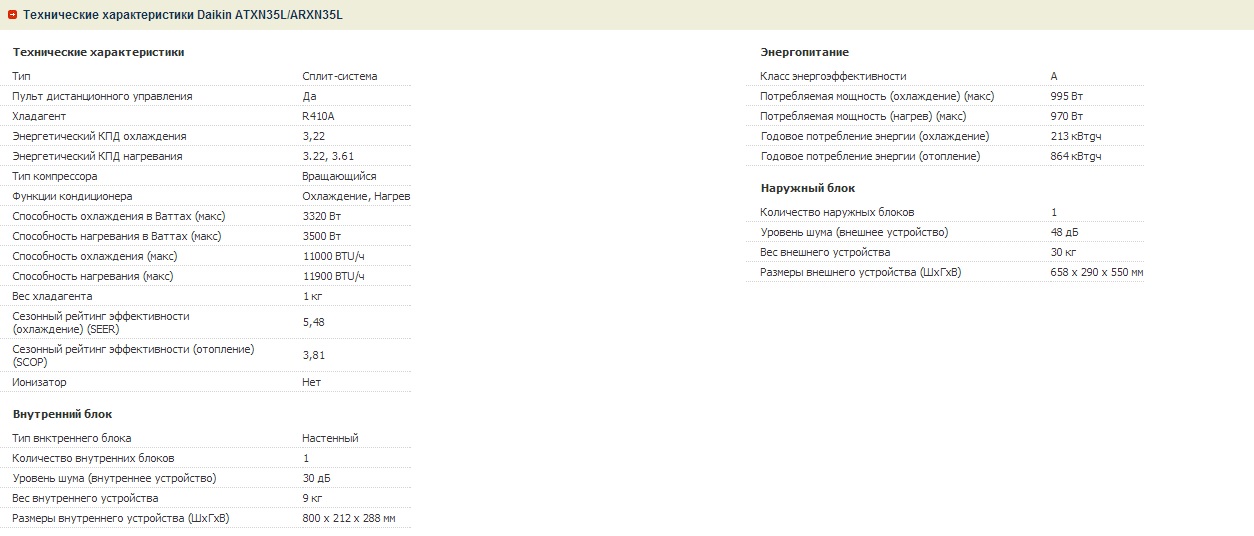
Task: Click the 995 Вт power consumption value
Action: pyautogui.click(x=1066, y=96)
